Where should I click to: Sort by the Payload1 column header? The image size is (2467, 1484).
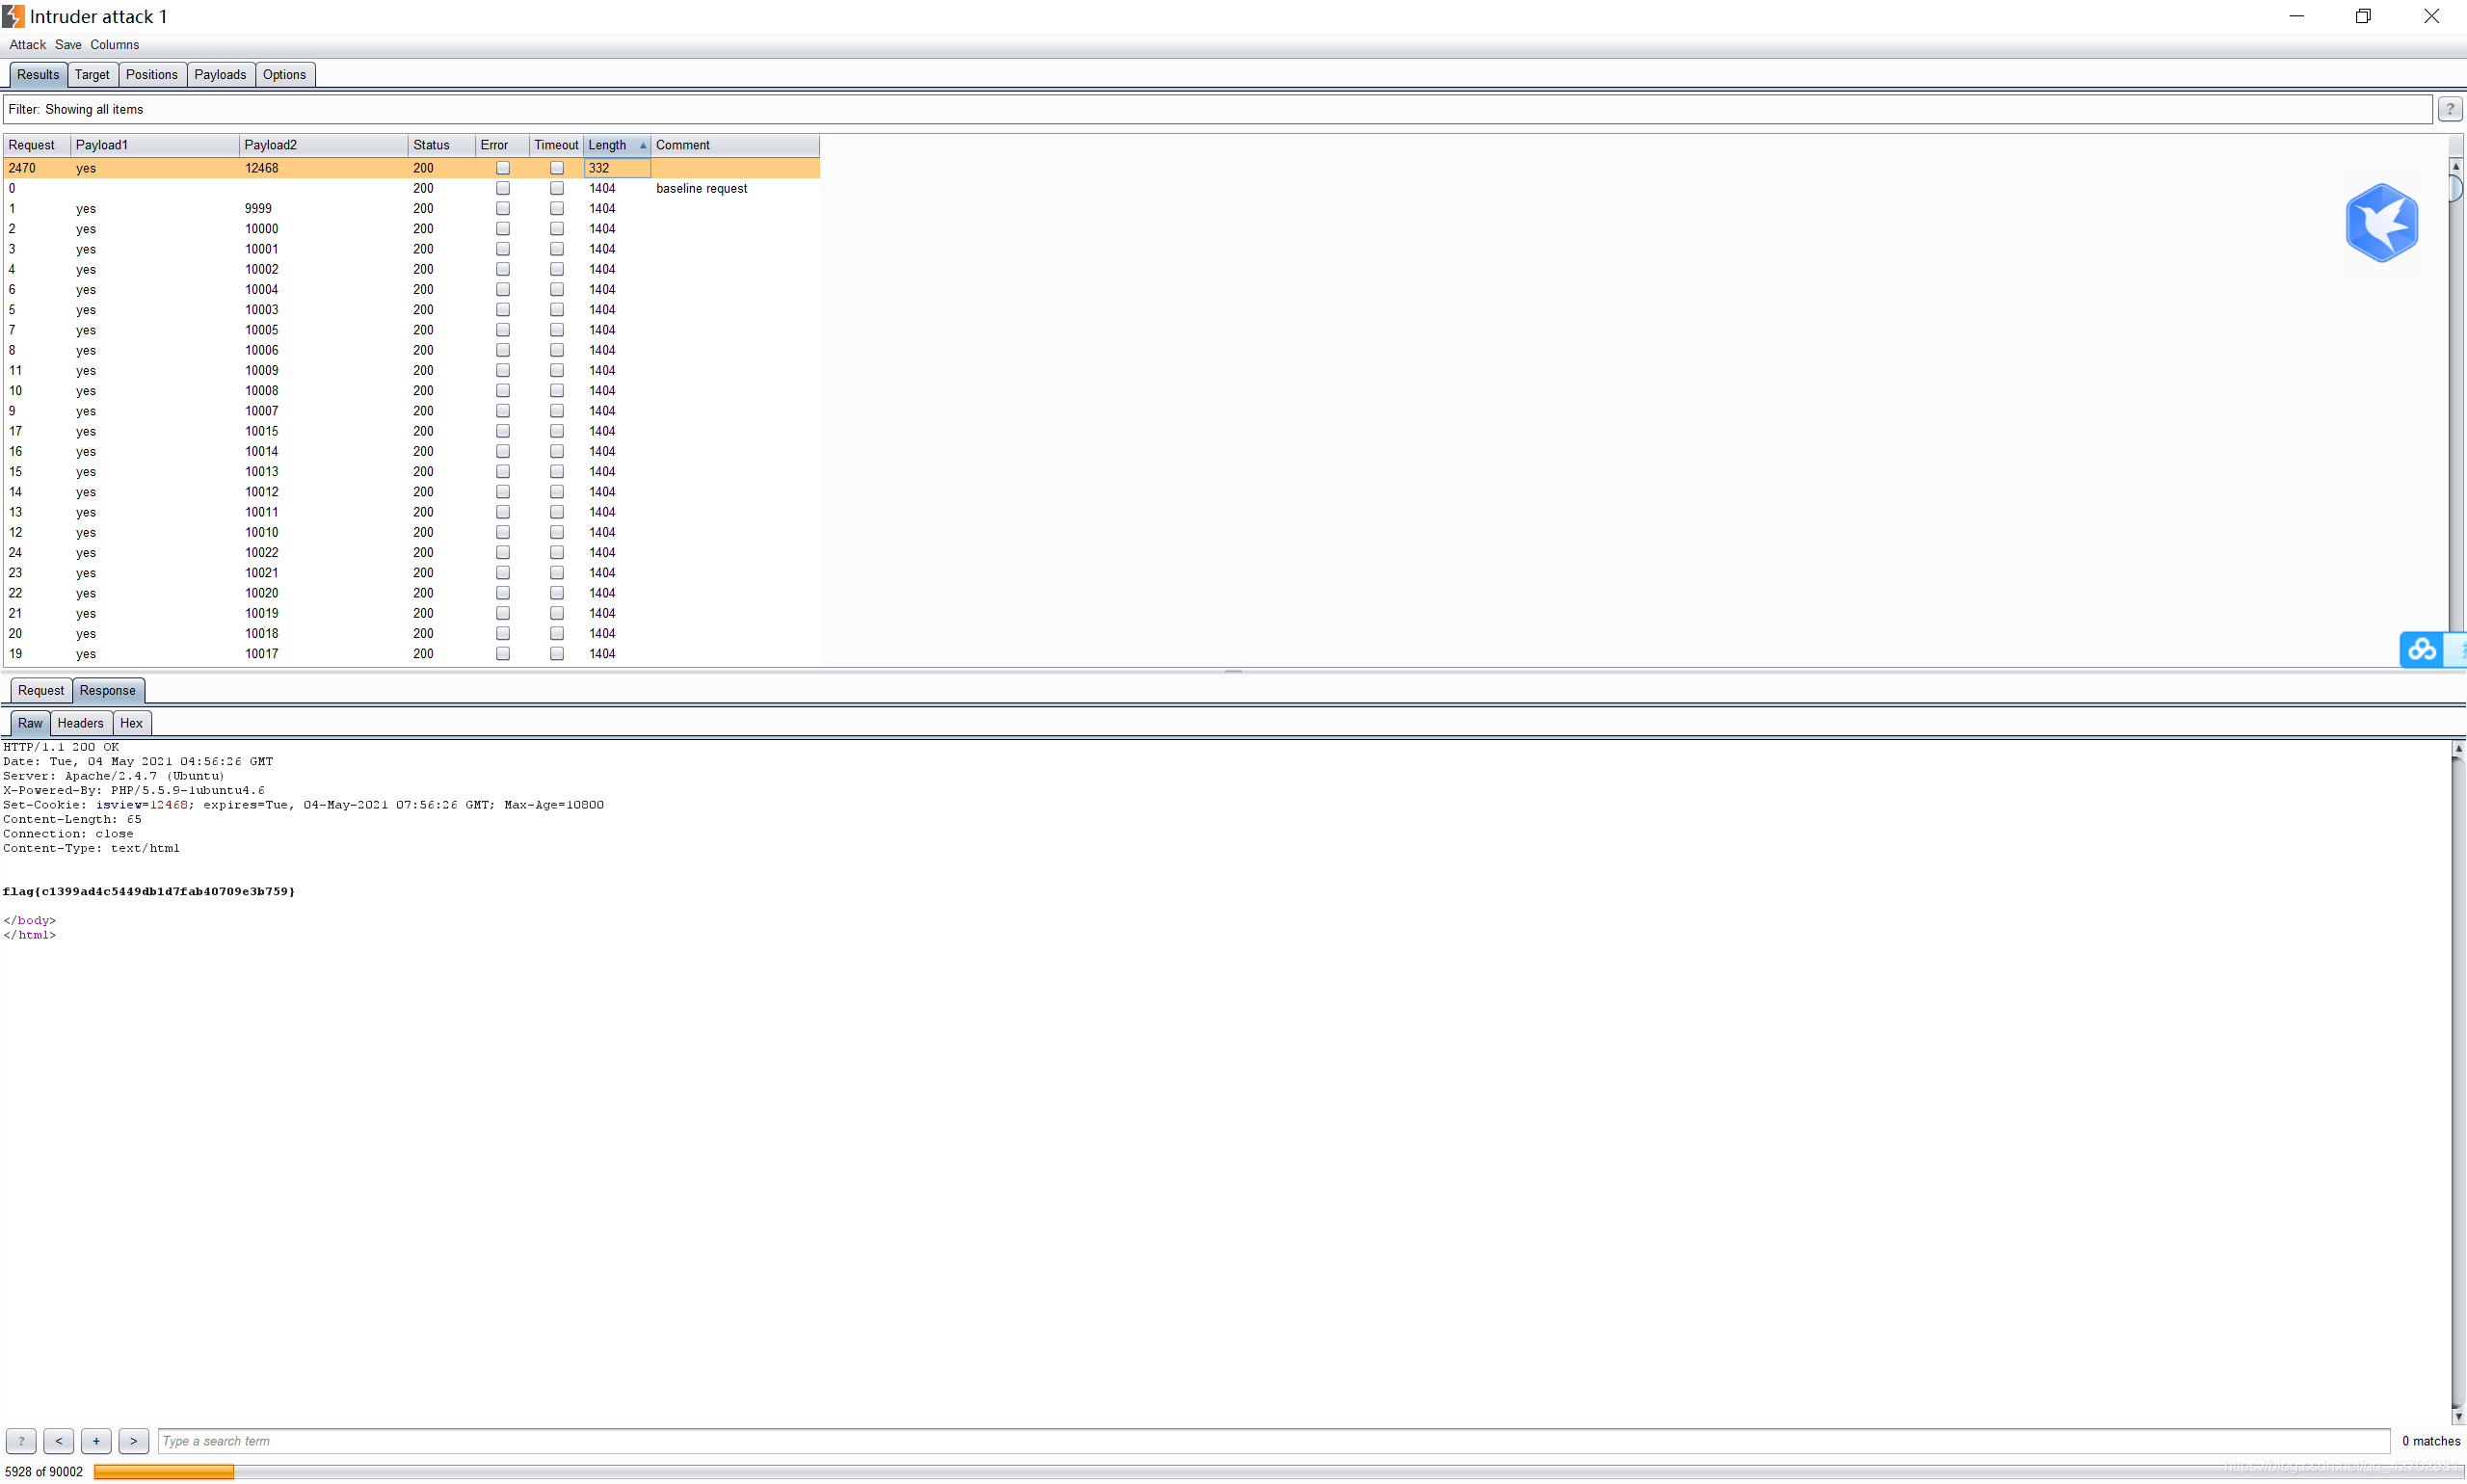point(155,145)
